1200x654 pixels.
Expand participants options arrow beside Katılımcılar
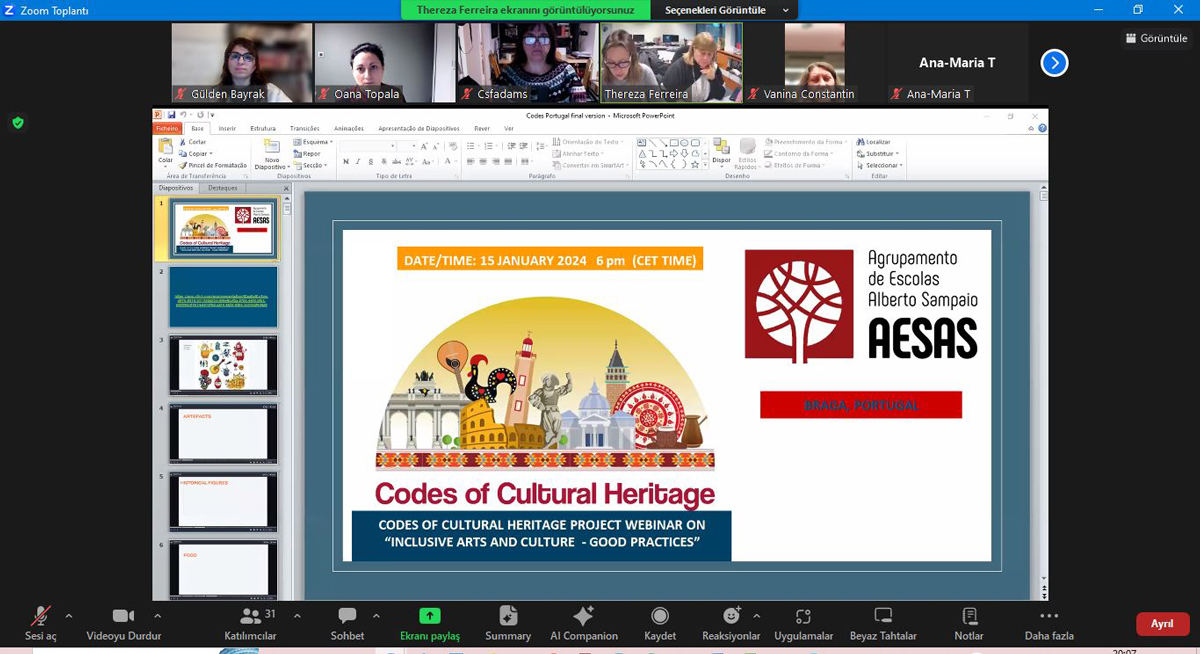[x=297, y=616]
